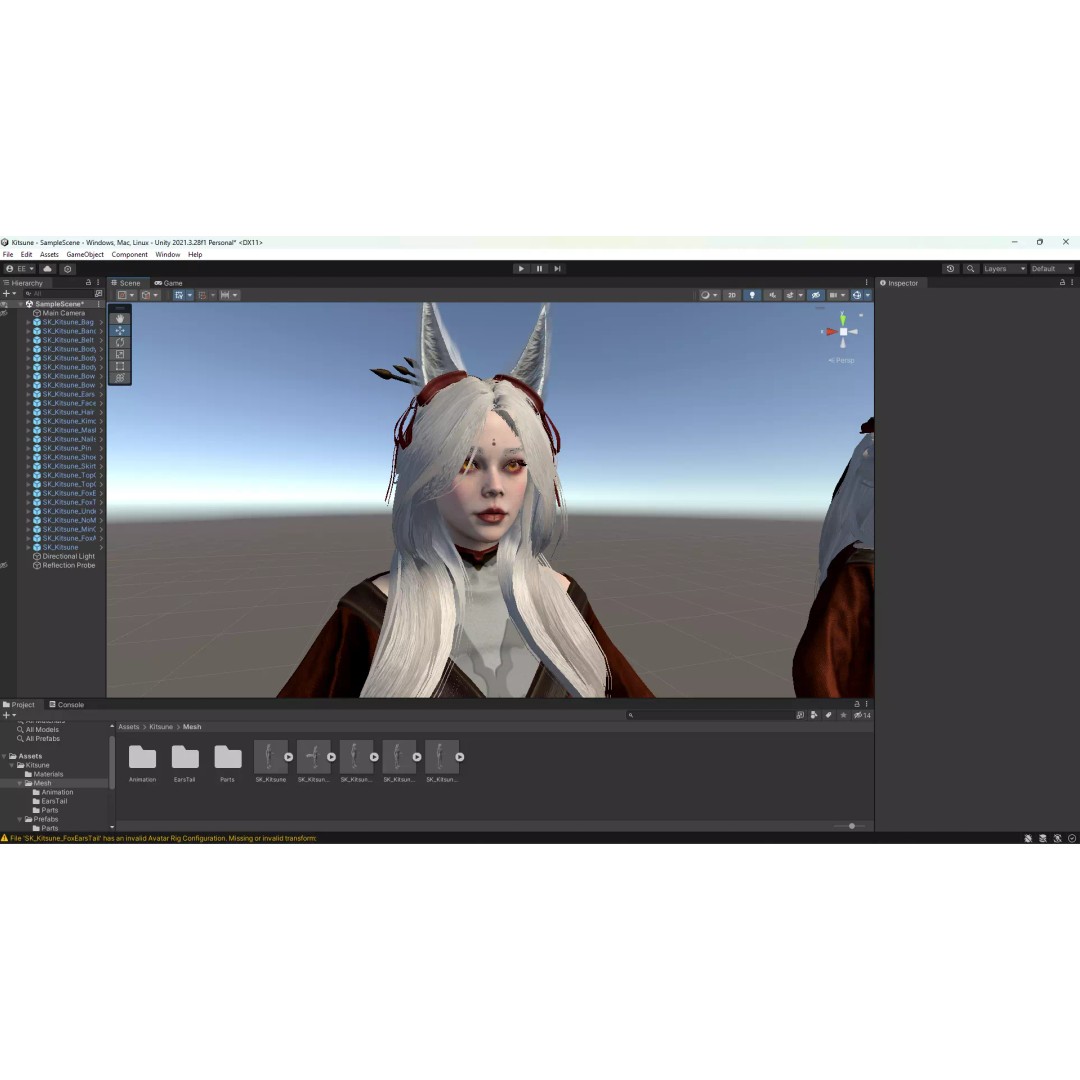This screenshot has height=1080, width=1080.
Task: Go to Kitsune in breadcrumb path
Action: tap(160, 727)
